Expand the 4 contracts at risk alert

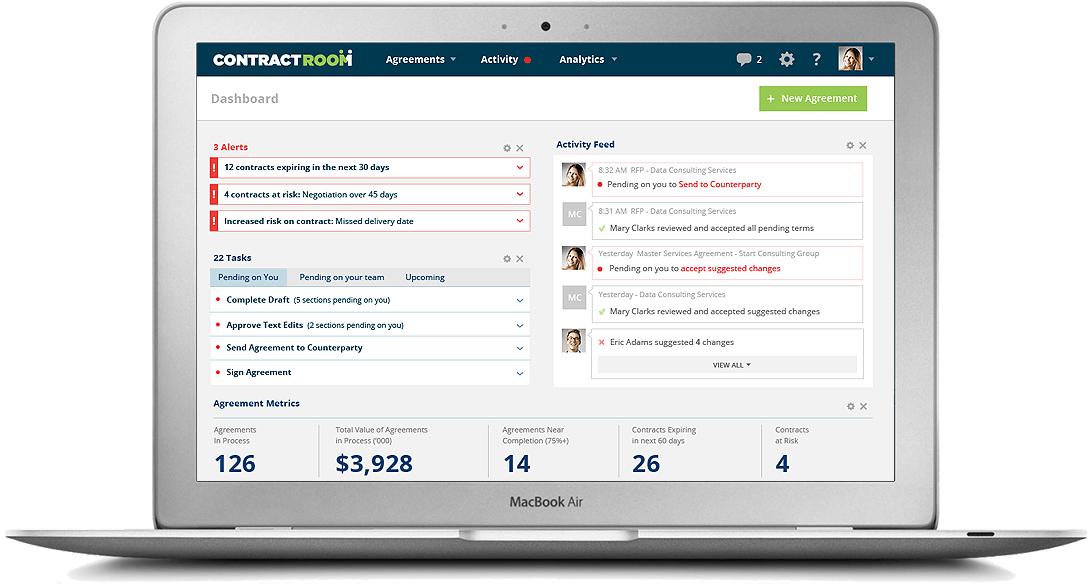click(x=519, y=195)
